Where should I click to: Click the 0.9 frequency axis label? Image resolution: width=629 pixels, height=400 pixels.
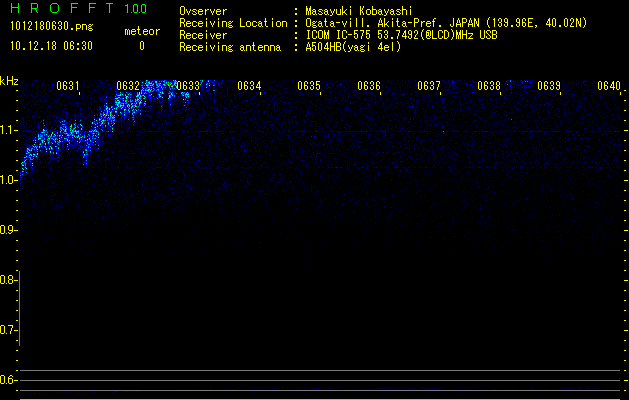click(8, 230)
